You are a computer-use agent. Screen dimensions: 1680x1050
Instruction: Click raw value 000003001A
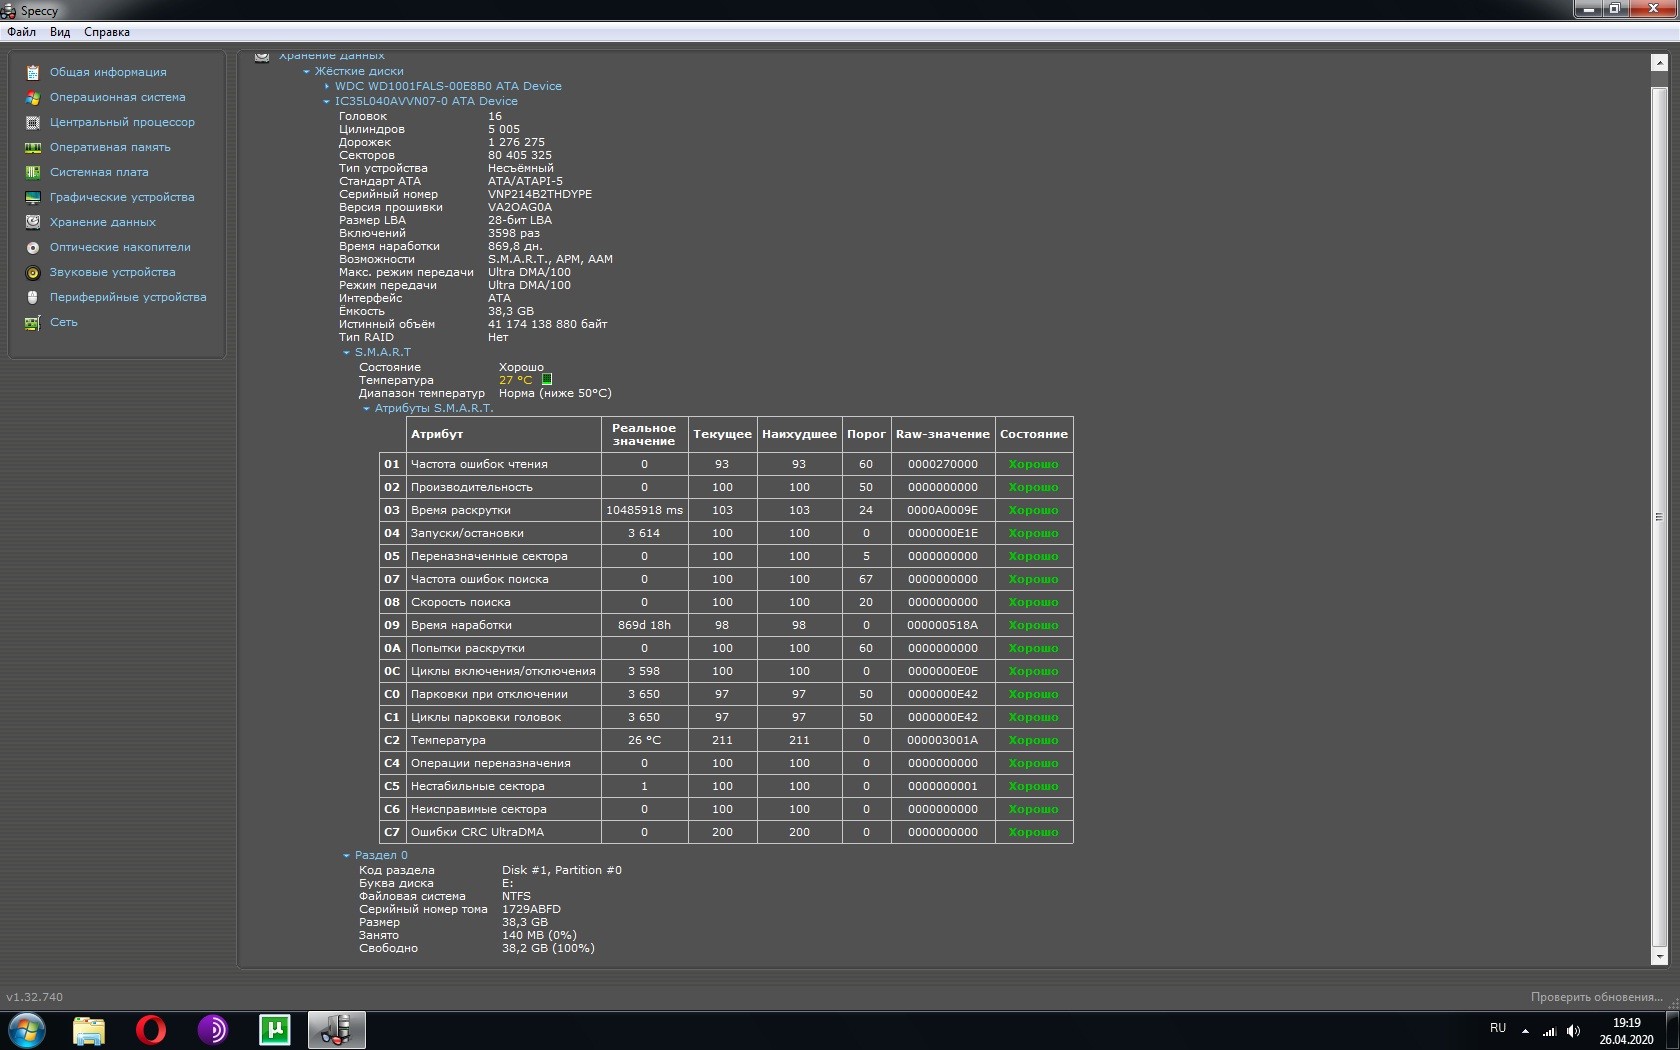[943, 740]
